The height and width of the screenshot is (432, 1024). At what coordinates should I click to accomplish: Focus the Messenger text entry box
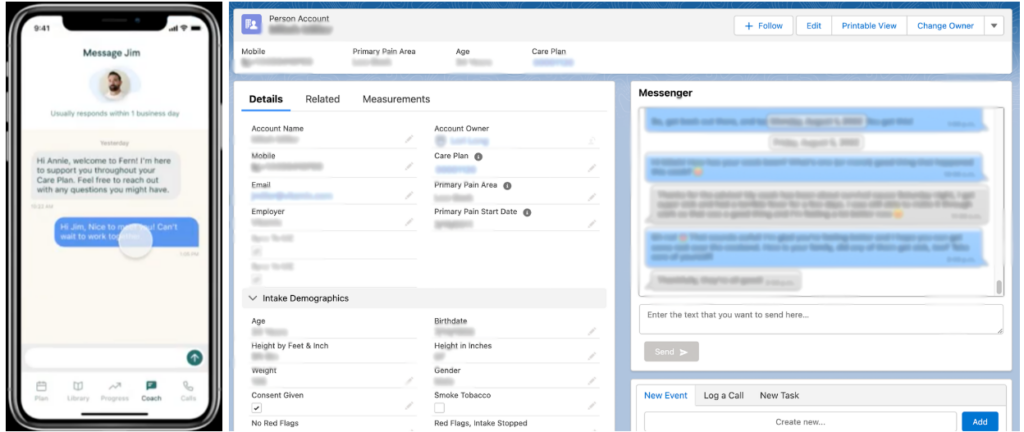[x=821, y=319]
